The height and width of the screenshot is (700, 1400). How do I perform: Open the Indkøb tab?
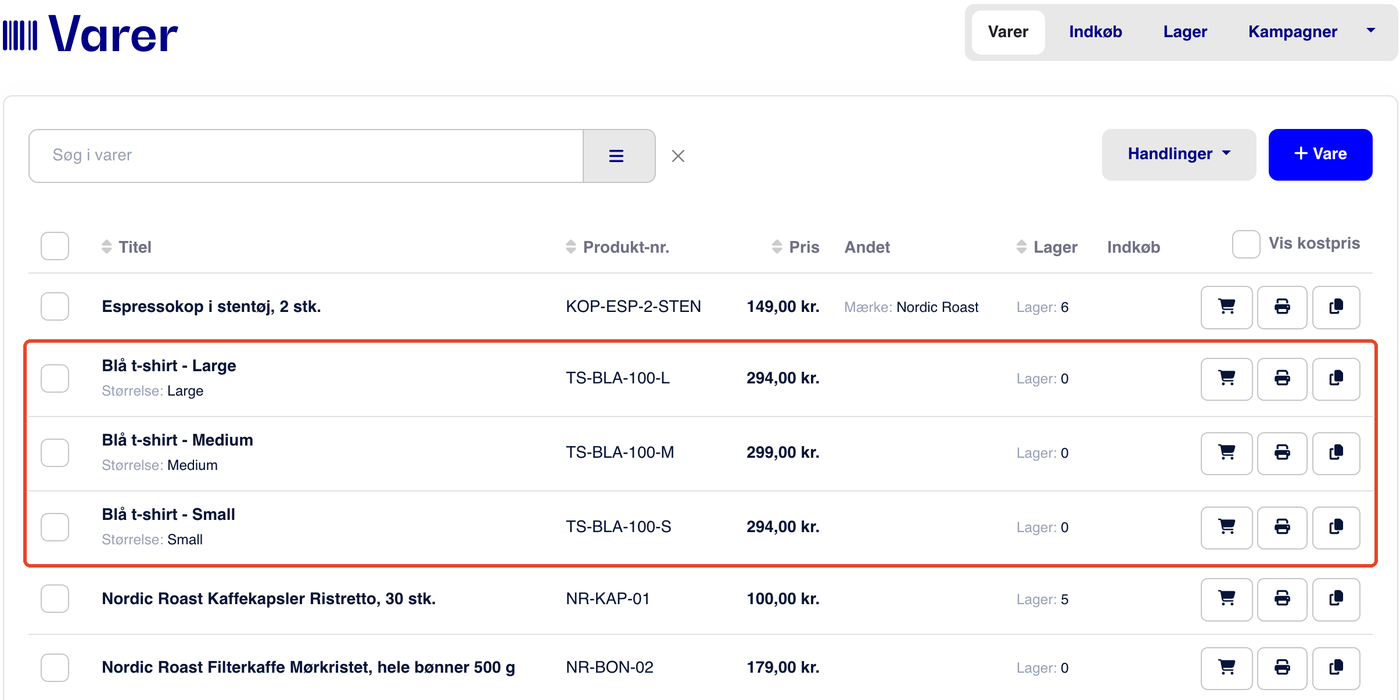coord(1096,32)
